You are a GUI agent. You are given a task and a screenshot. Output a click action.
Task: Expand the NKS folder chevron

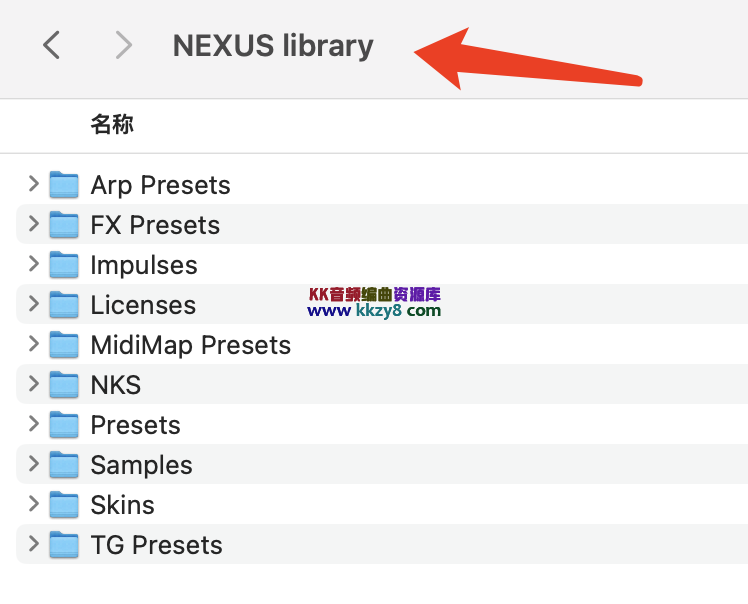pyautogui.click(x=33, y=384)
